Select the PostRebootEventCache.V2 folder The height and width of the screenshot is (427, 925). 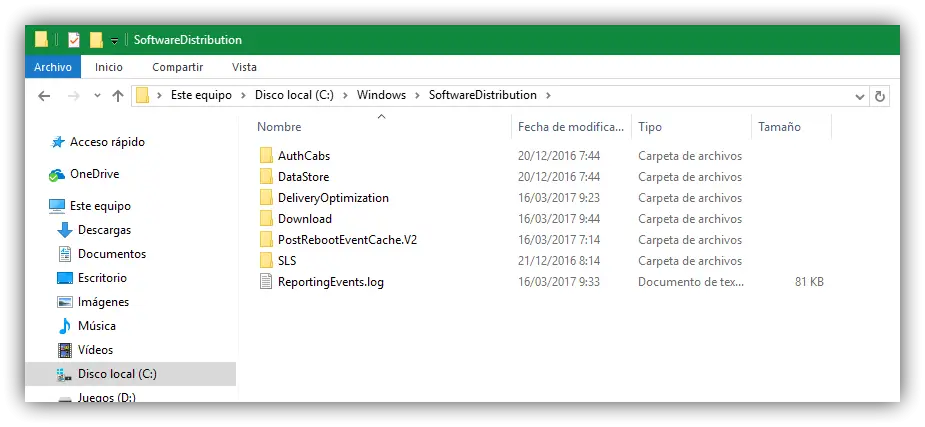tap(347, 240)
